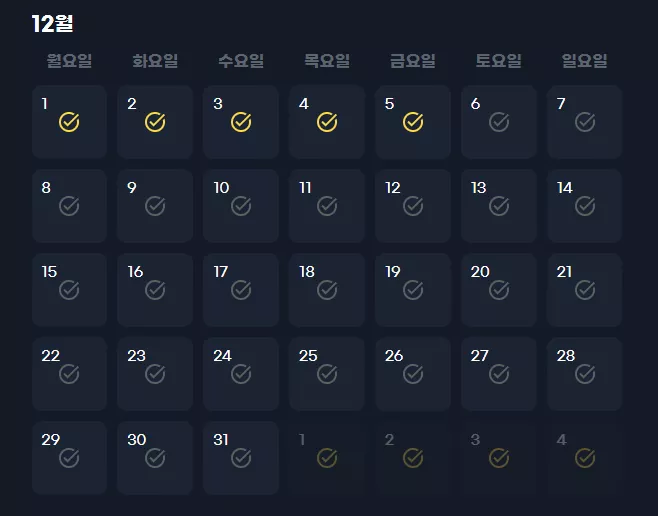658x516 pixels.
Task: Click the yellow checkmark icon on day 1
Action: coord(69,122)
